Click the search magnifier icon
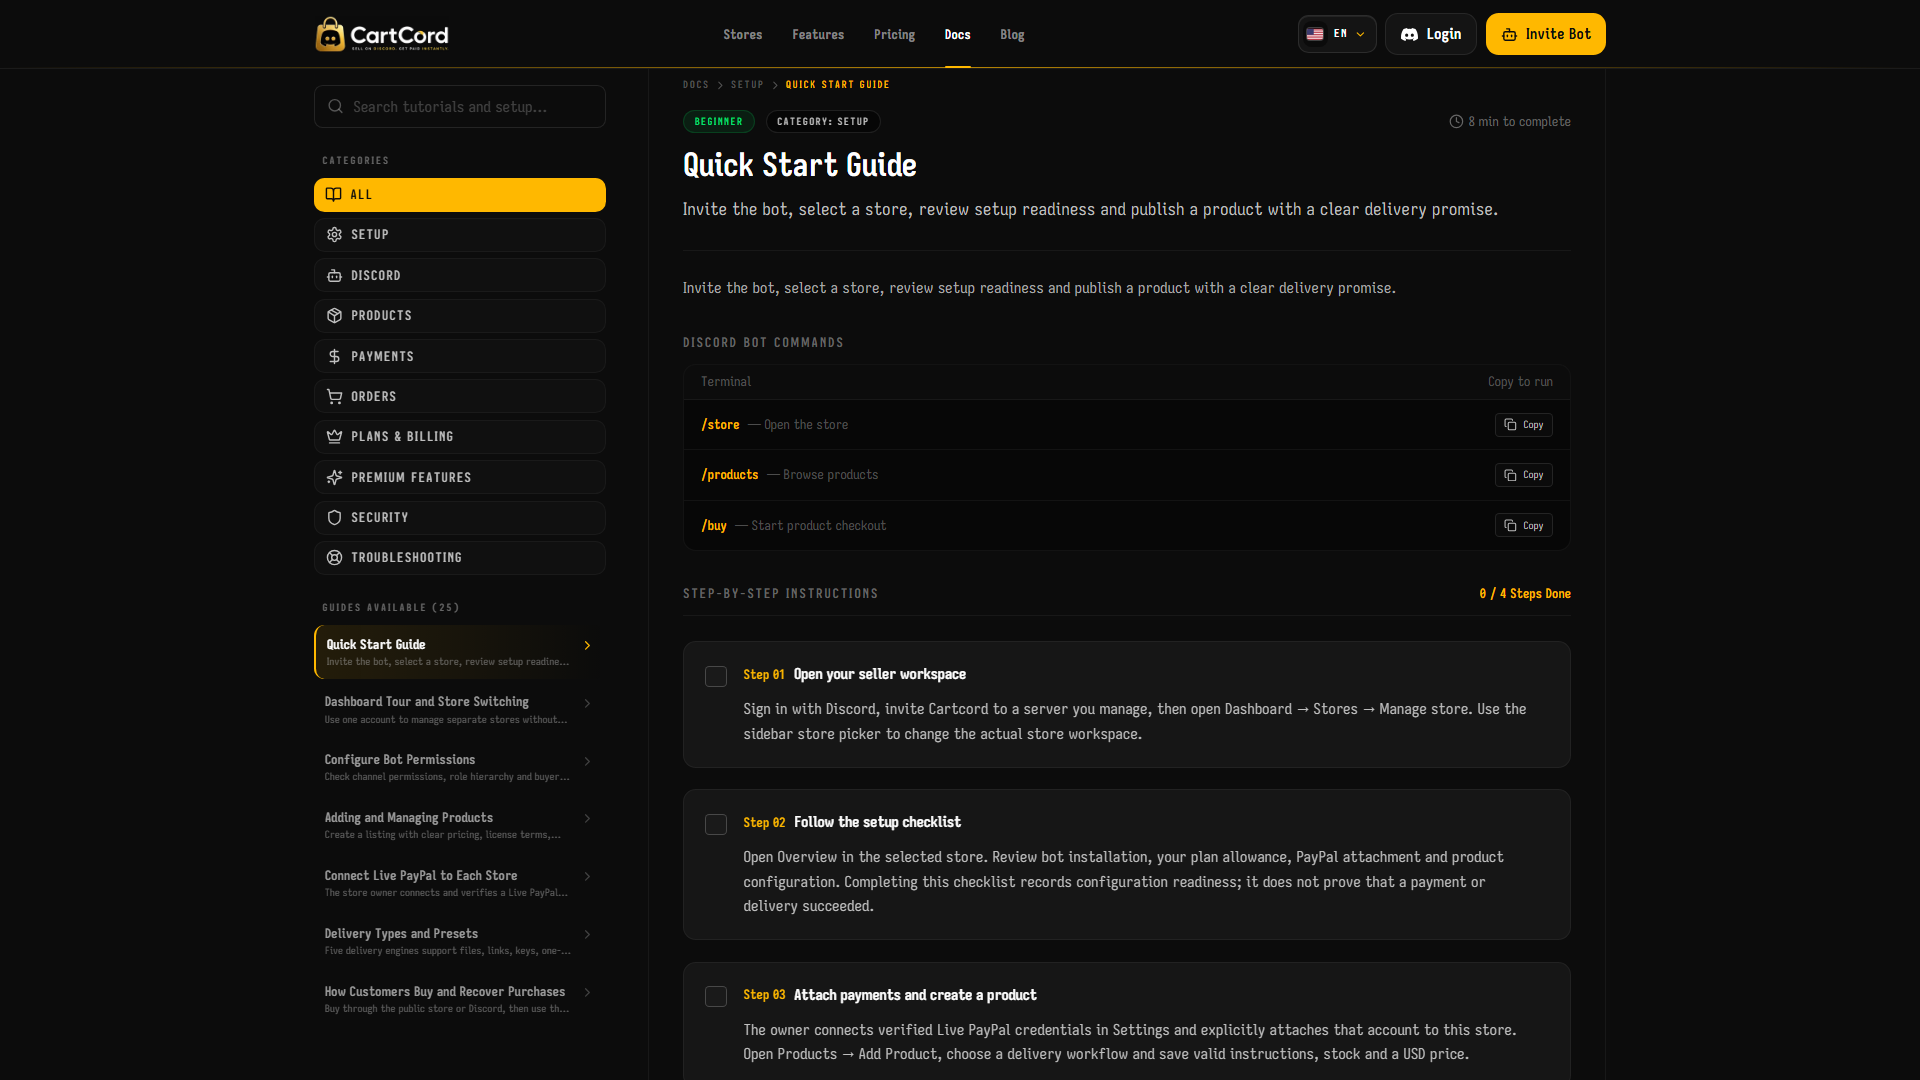 coord(336,107)
